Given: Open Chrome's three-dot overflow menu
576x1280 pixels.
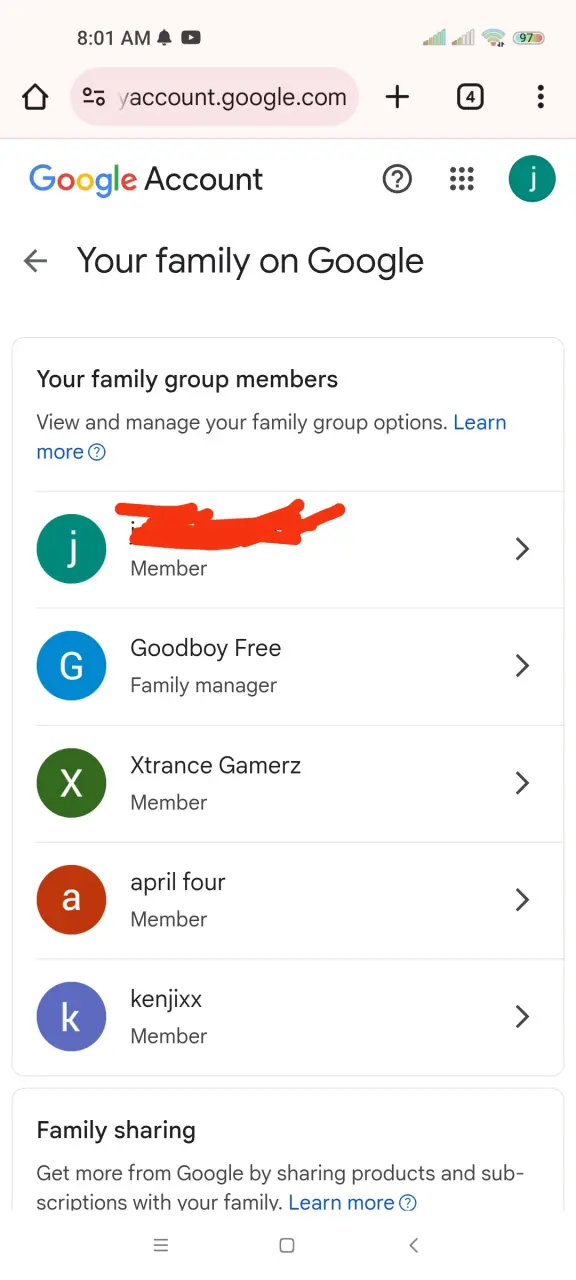Looking at the screenshot, I should [x=540, y=97].
